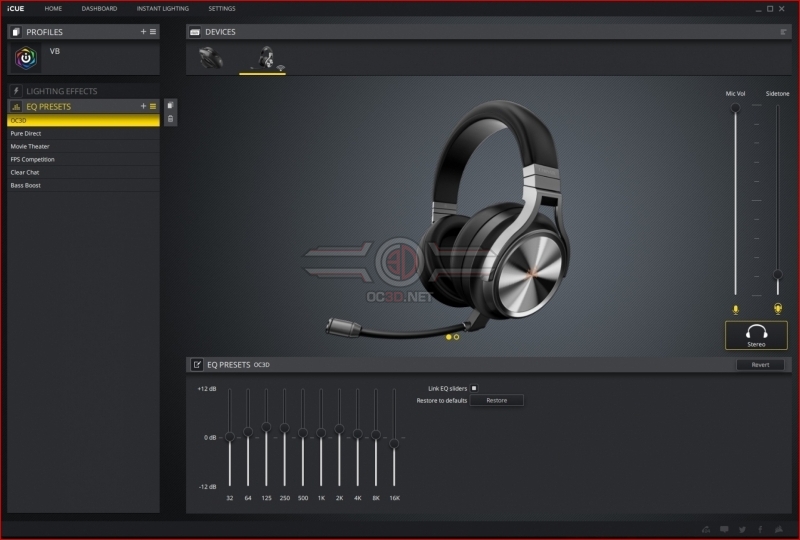The width and height of the screenshot is (800, 540).
Task: Click the Devices panel keyboard icon
Action: [x=195, y=32]
